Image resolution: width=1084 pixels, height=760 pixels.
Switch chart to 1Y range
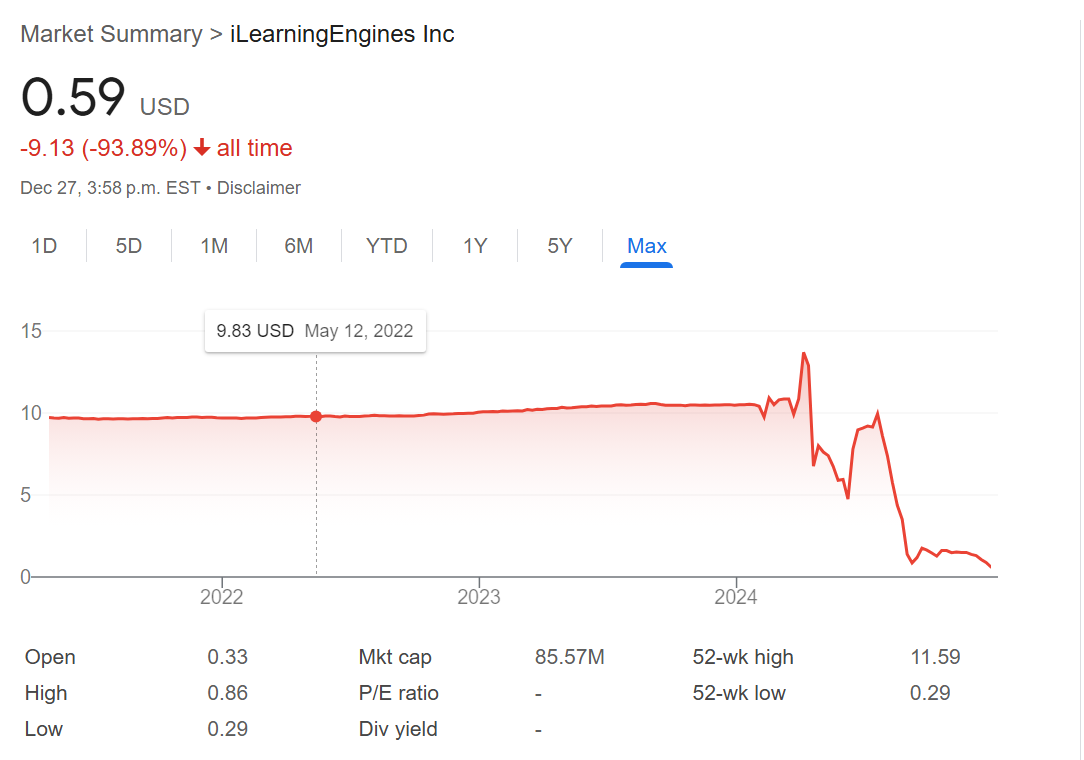[x=475, y=246]
